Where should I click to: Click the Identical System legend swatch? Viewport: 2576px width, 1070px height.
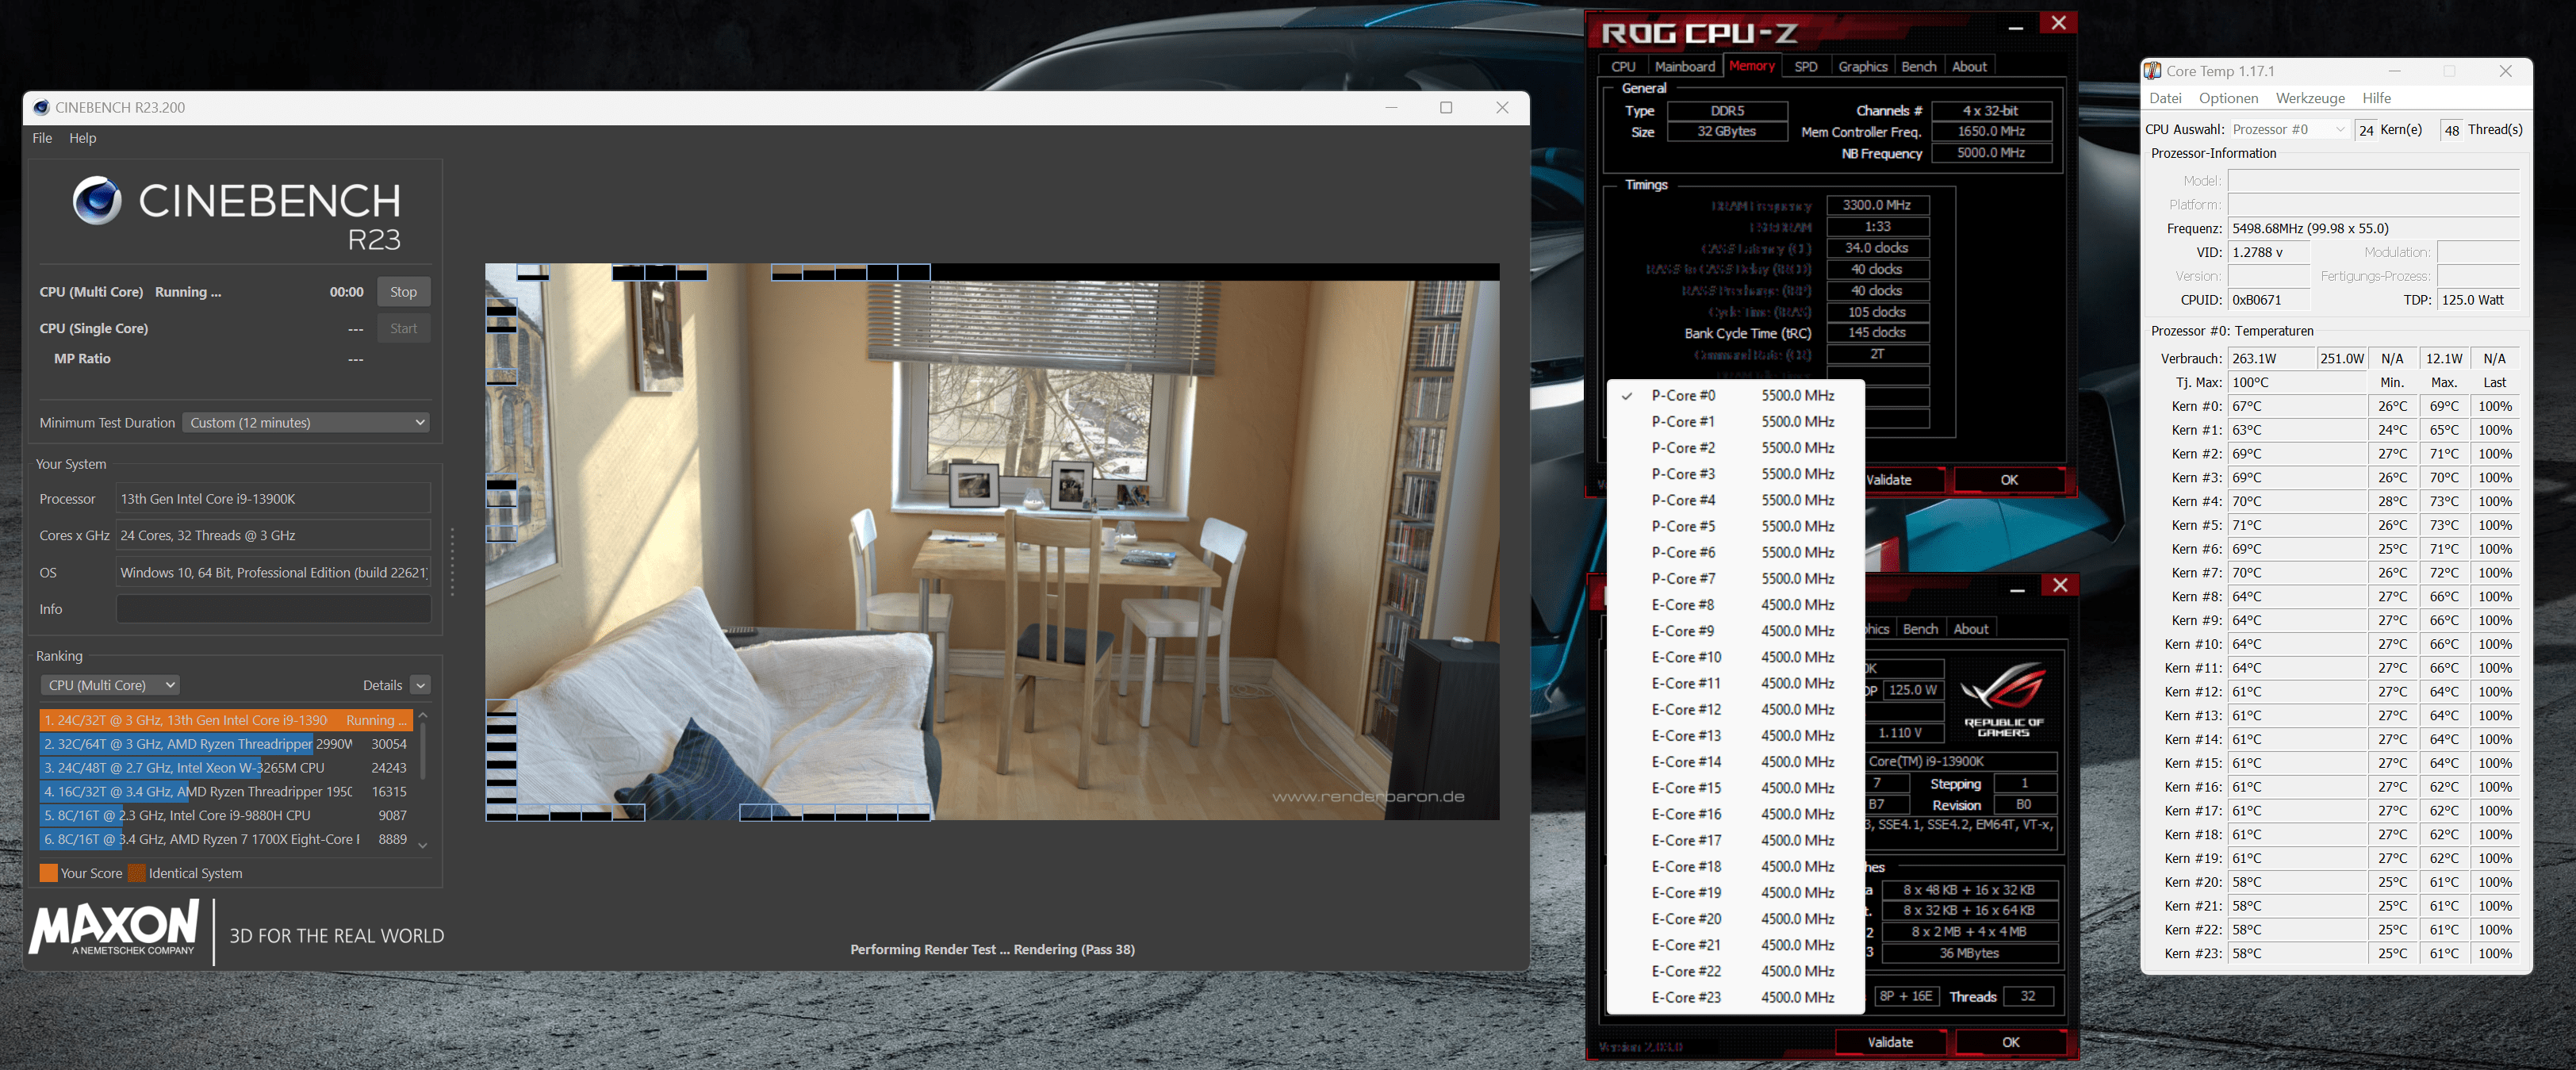(x=136, y=873)
